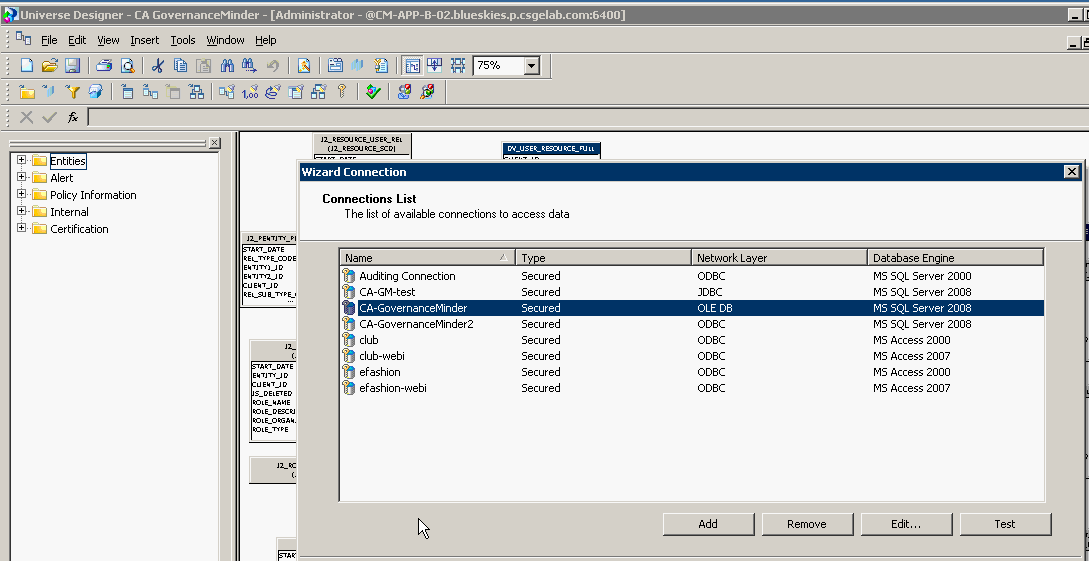Click the Print icon in toolbar
Viewport: 1089px width, 561px height.
(104, 66)
